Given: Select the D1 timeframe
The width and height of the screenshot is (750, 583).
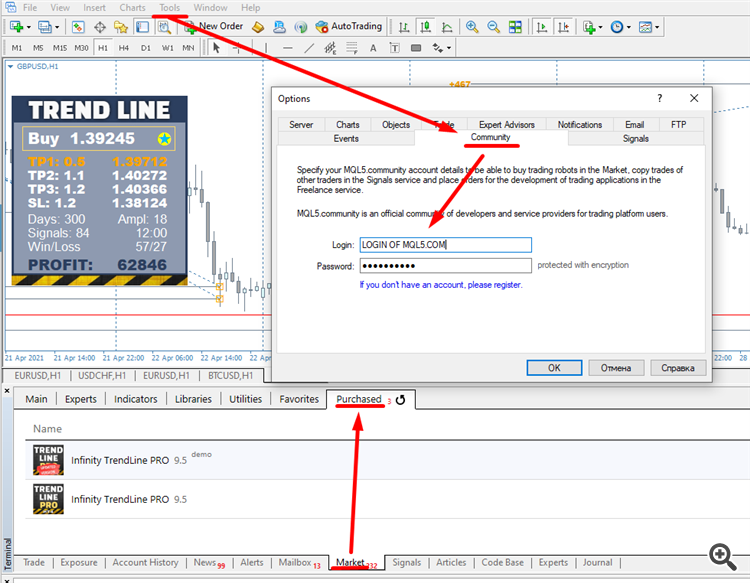Looking at the screenshot, I should tap(145, 48).
